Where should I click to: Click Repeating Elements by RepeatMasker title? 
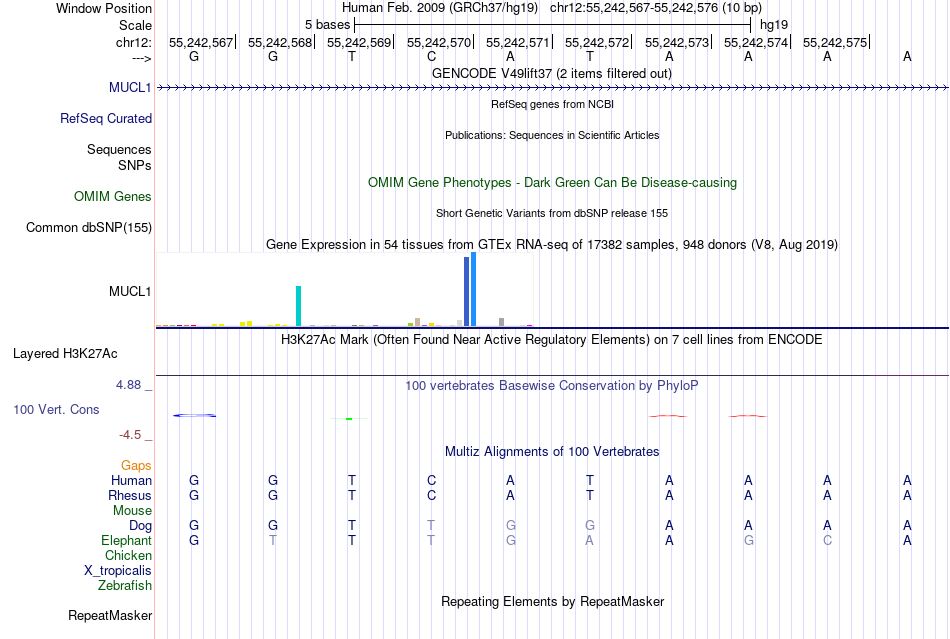pyautogui.click(x=553, y=602)
